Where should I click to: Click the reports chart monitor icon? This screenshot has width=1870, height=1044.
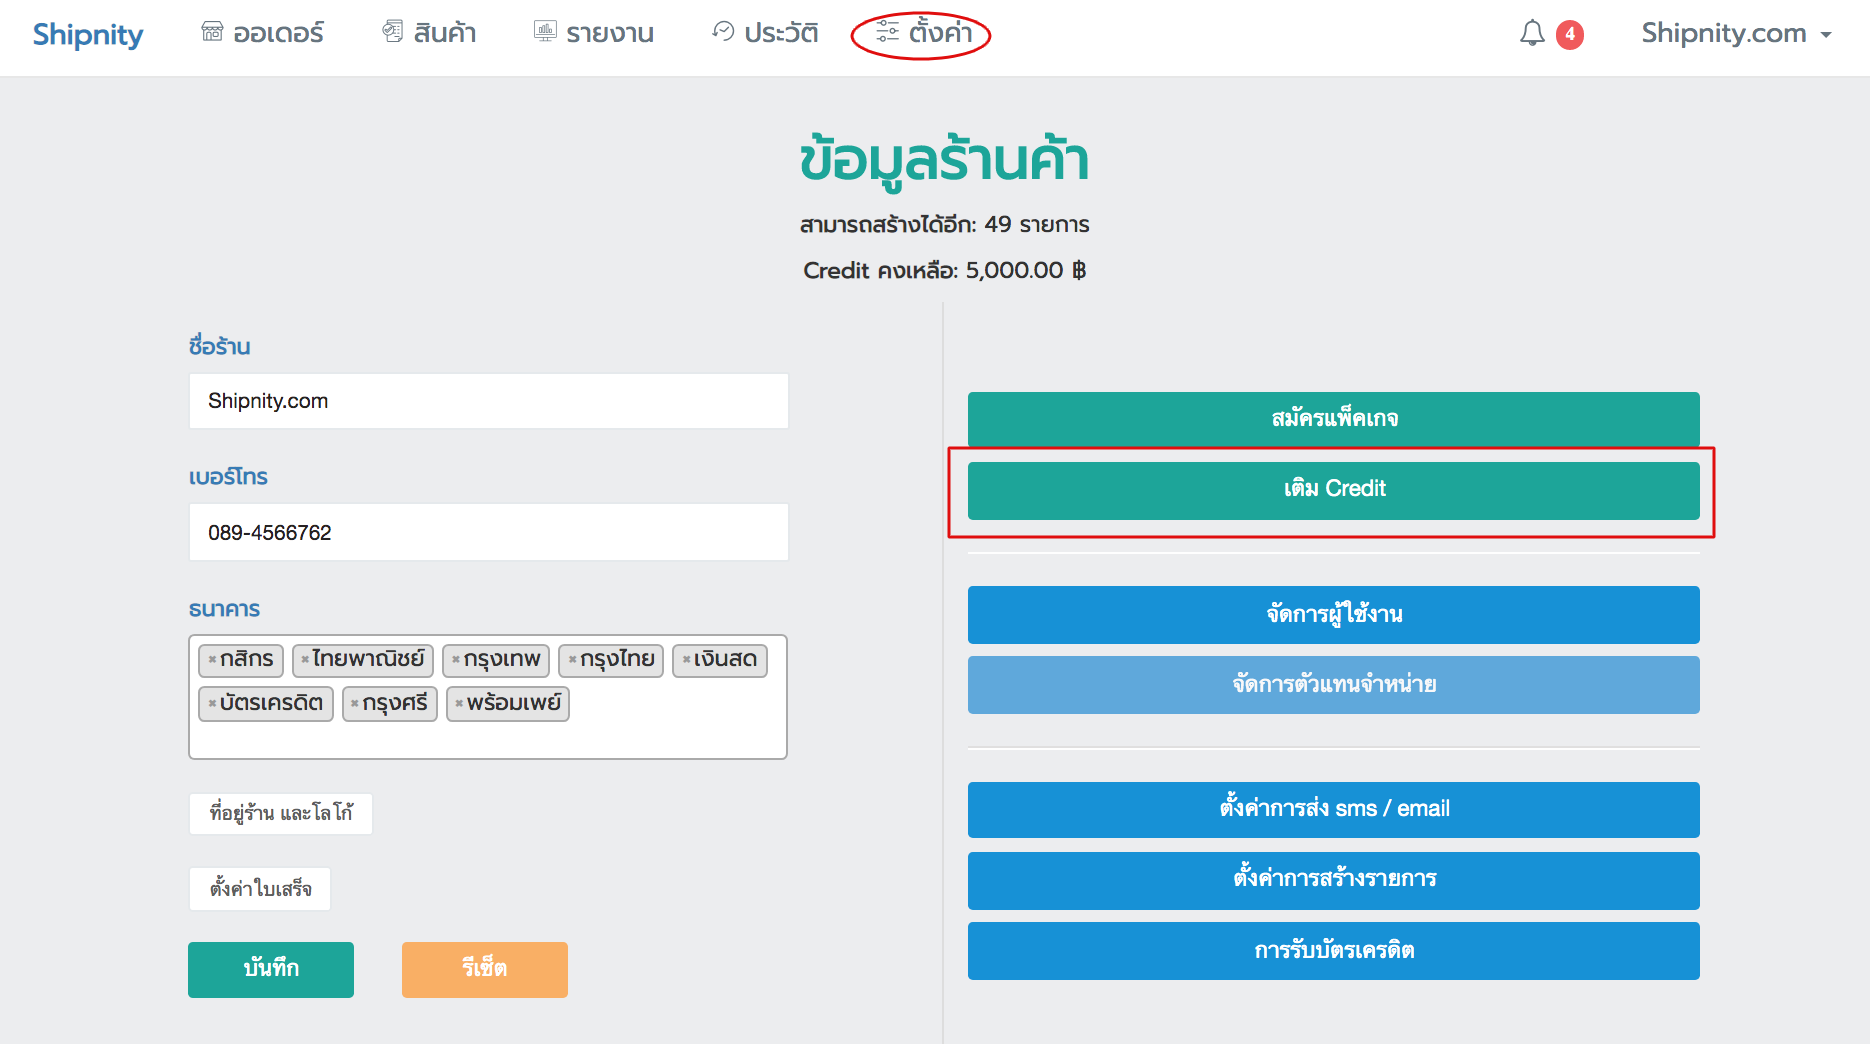(545, 32)
